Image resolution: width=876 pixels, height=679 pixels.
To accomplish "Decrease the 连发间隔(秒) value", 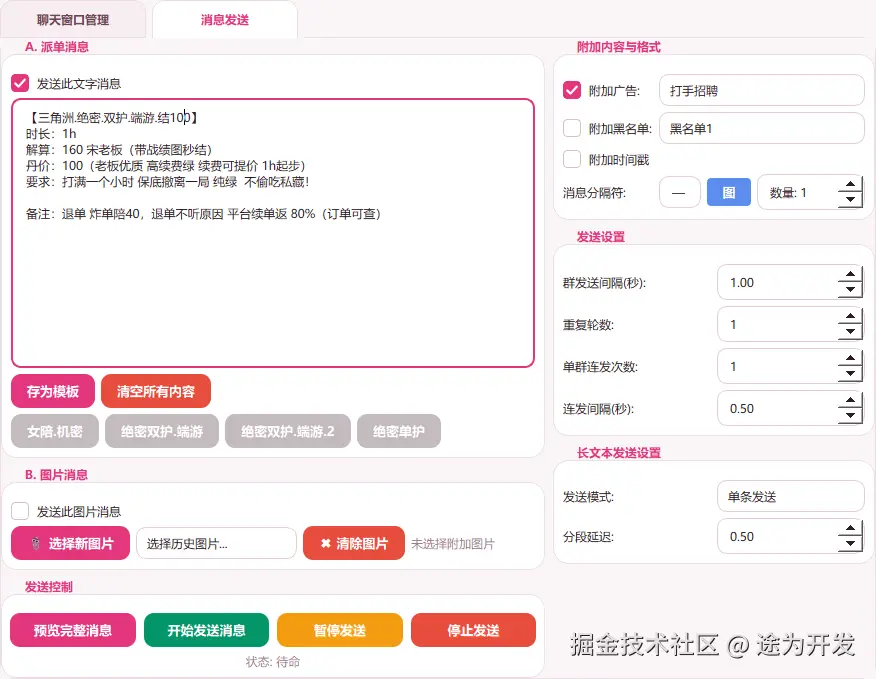I will pos(850,416).
